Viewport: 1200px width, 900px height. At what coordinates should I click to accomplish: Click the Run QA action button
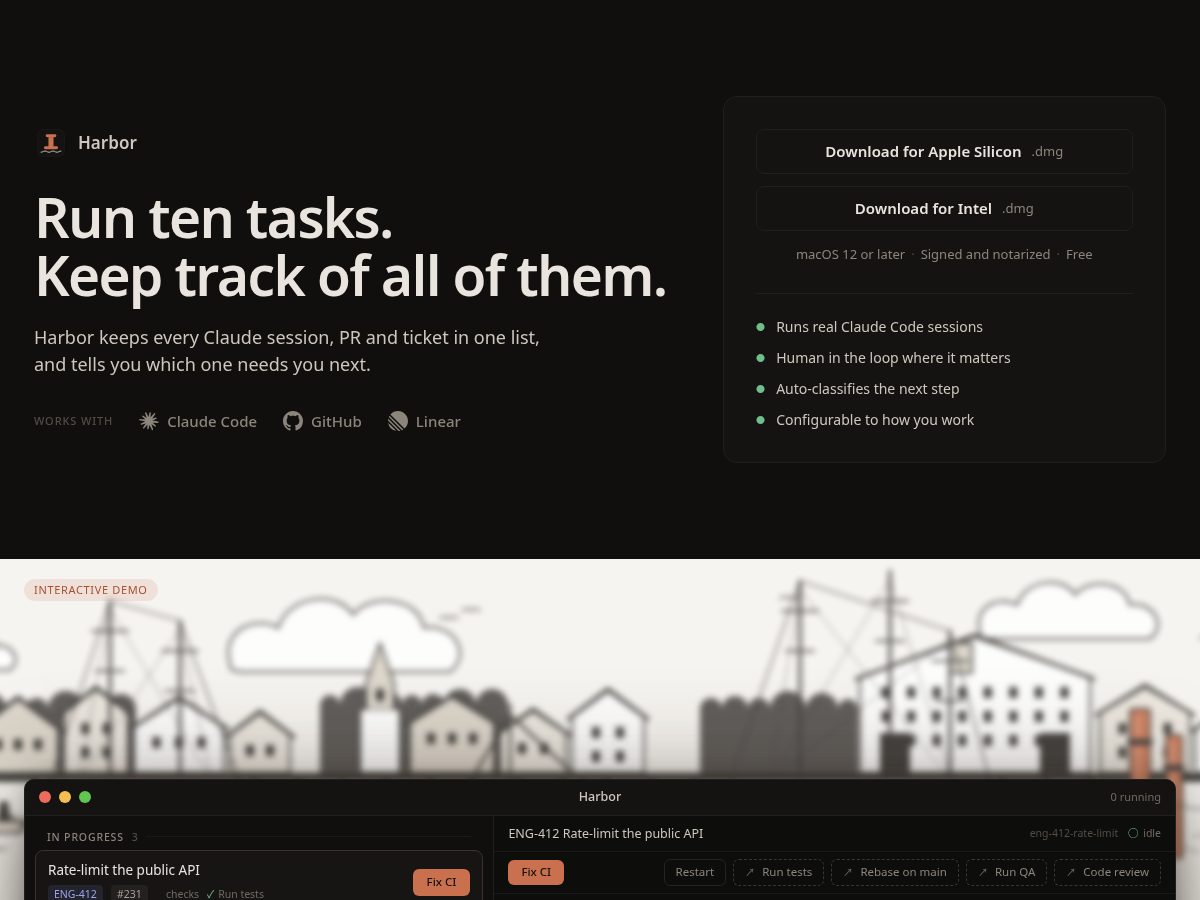click(x=1006, y=872)
